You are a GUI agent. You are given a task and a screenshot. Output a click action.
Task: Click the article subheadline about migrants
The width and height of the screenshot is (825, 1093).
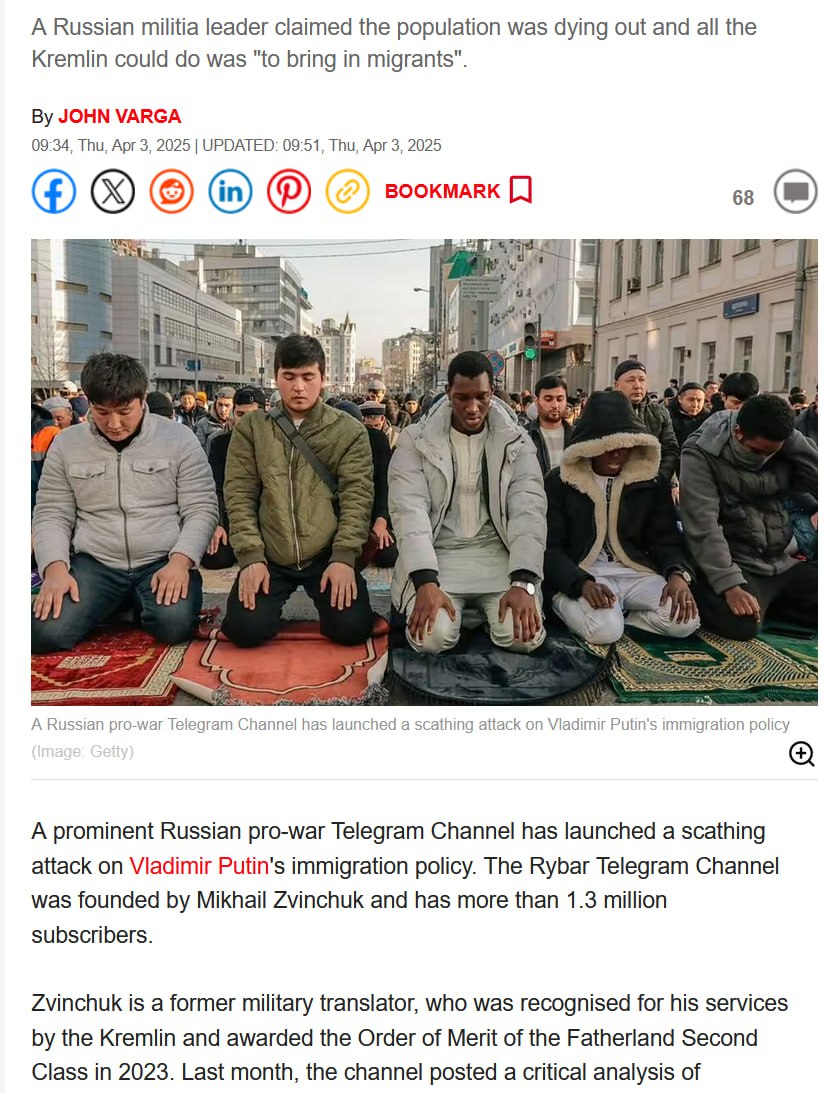tap(394, 43)
